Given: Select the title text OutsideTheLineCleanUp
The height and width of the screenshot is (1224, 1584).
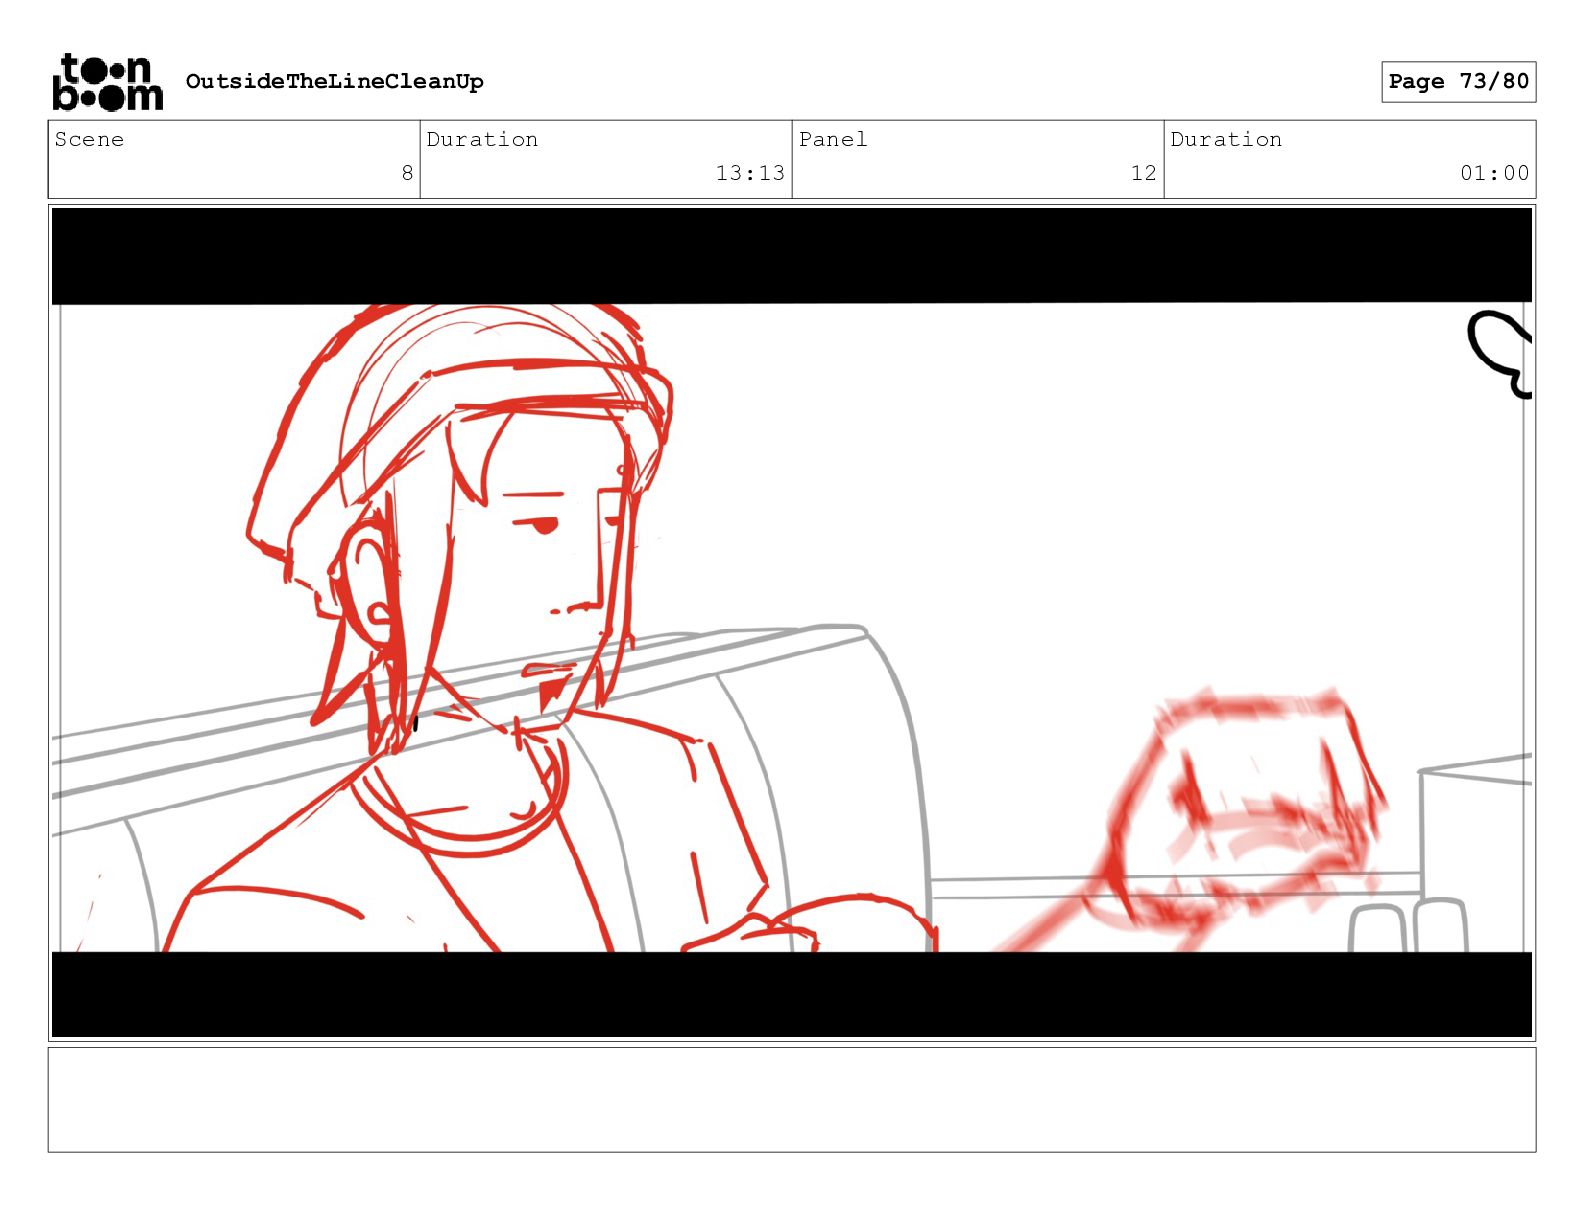Looking at the screenshot, I should pos(334,81).
